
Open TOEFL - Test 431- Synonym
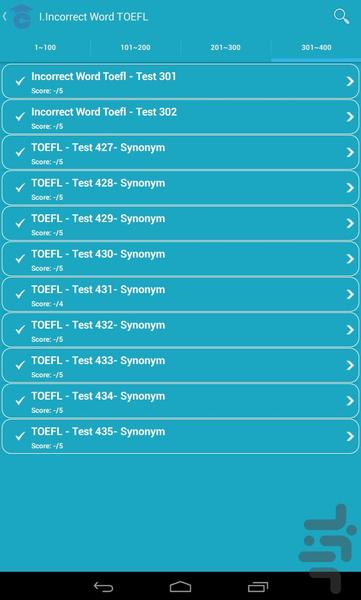(x=180, y=294)
